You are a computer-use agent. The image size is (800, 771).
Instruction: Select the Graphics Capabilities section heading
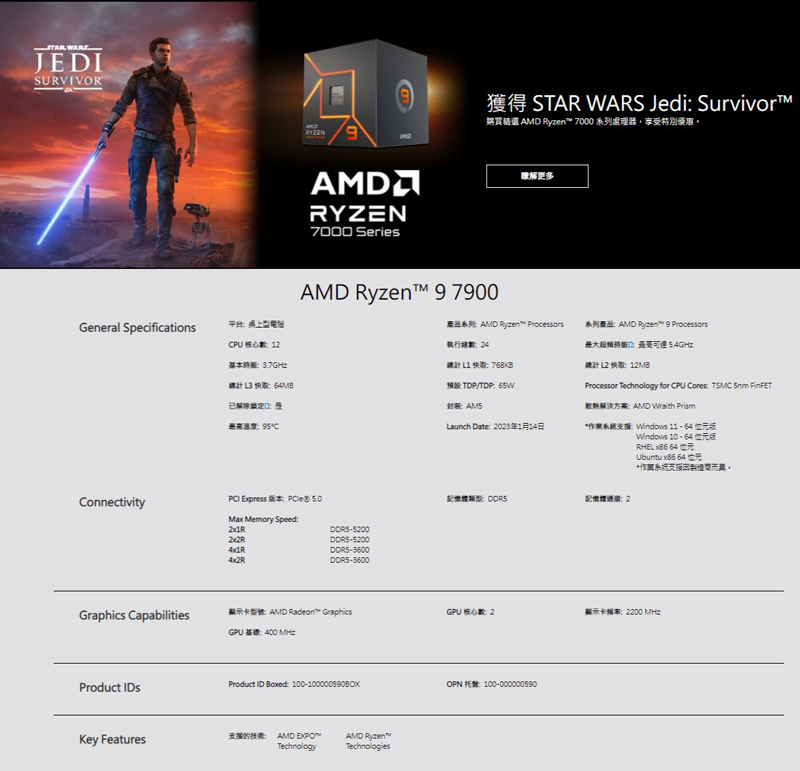pyautogui.click(x=134, y=615)
